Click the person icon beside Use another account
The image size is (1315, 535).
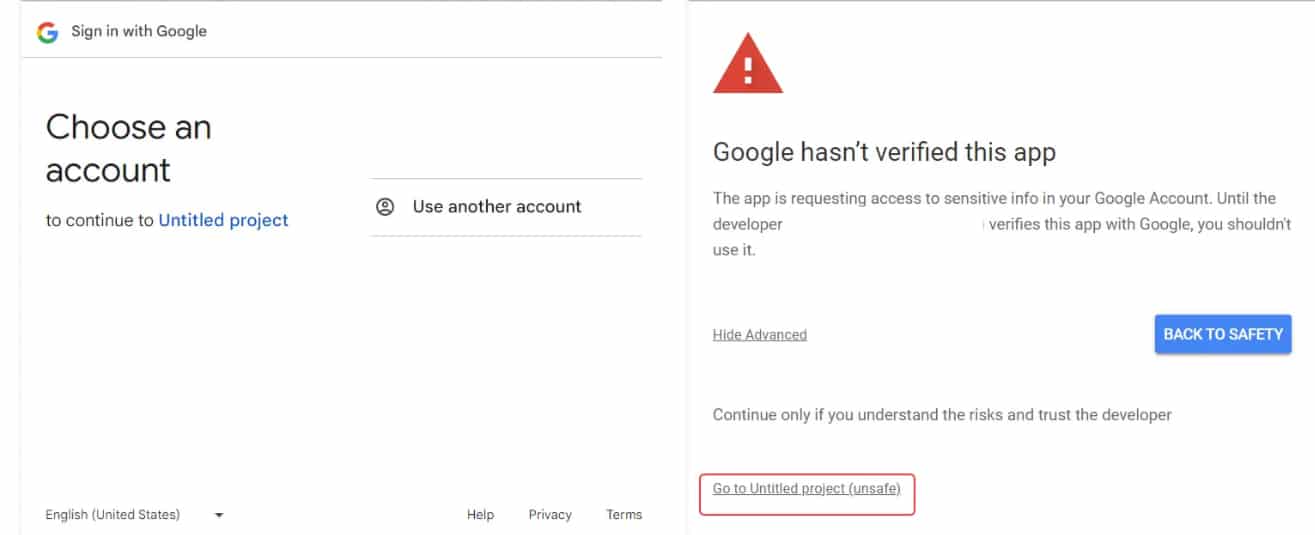click(385, 207)
